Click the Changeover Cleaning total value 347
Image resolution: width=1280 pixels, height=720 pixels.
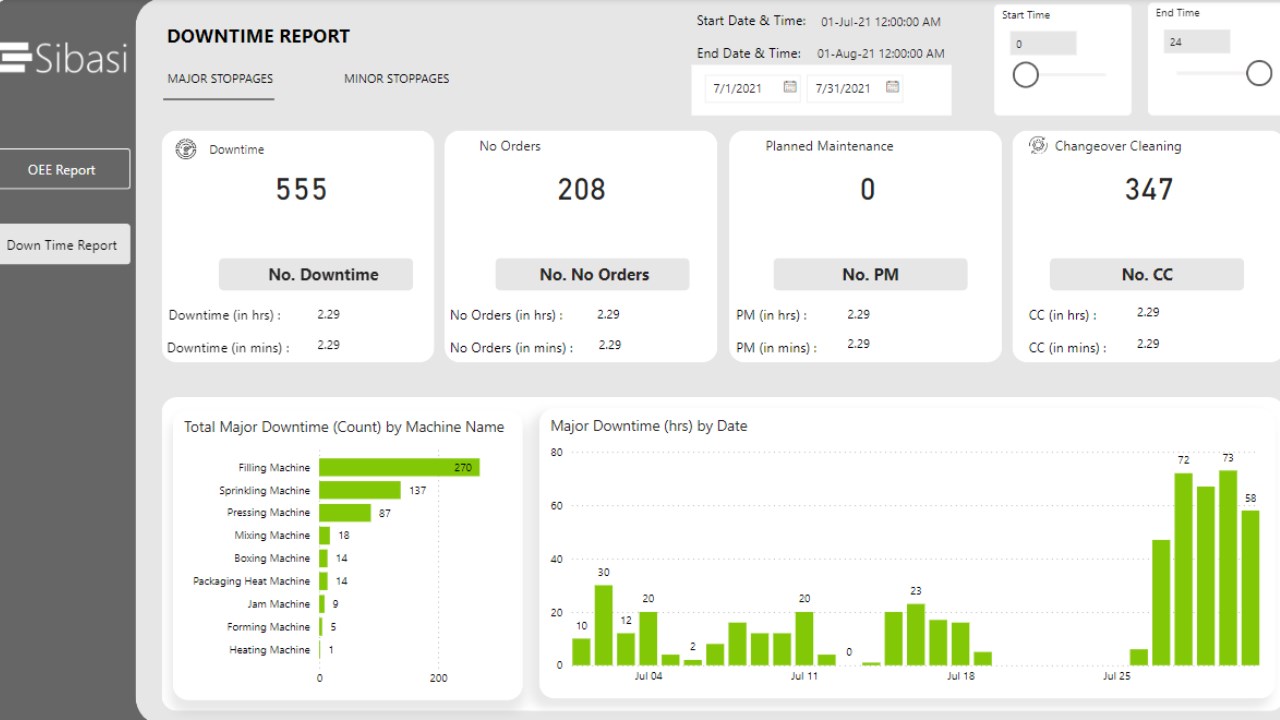(1148, 189)
